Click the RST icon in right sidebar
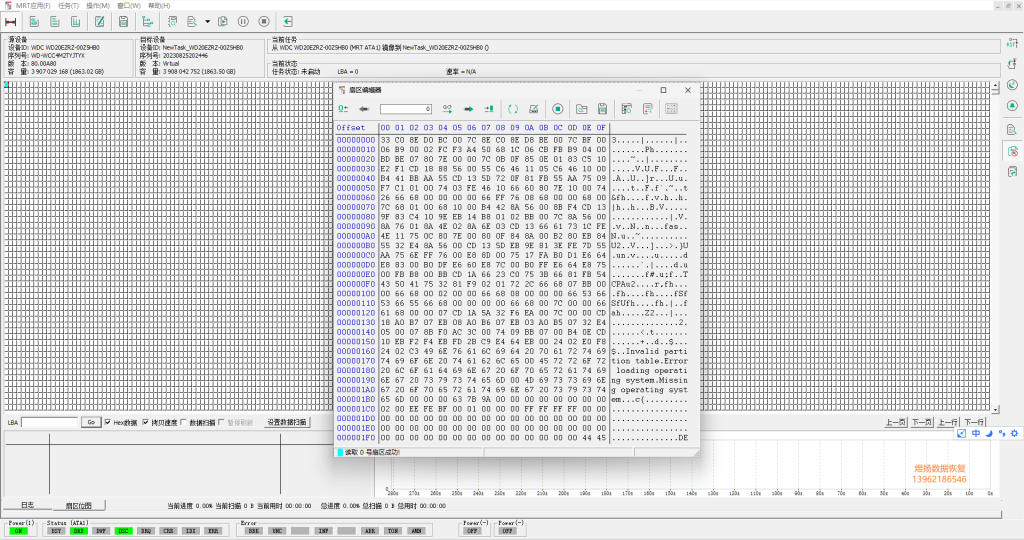Screen dimensions: 1024x540 [x=1012, y=43]
